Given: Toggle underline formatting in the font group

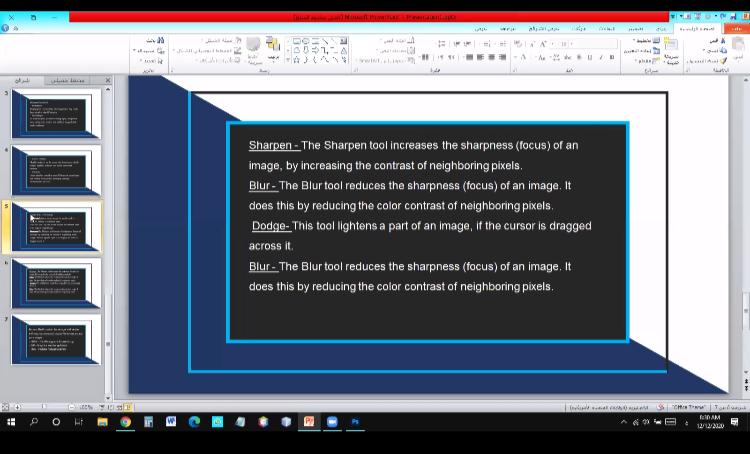Looking at the screenshot, I should [590, 57].
